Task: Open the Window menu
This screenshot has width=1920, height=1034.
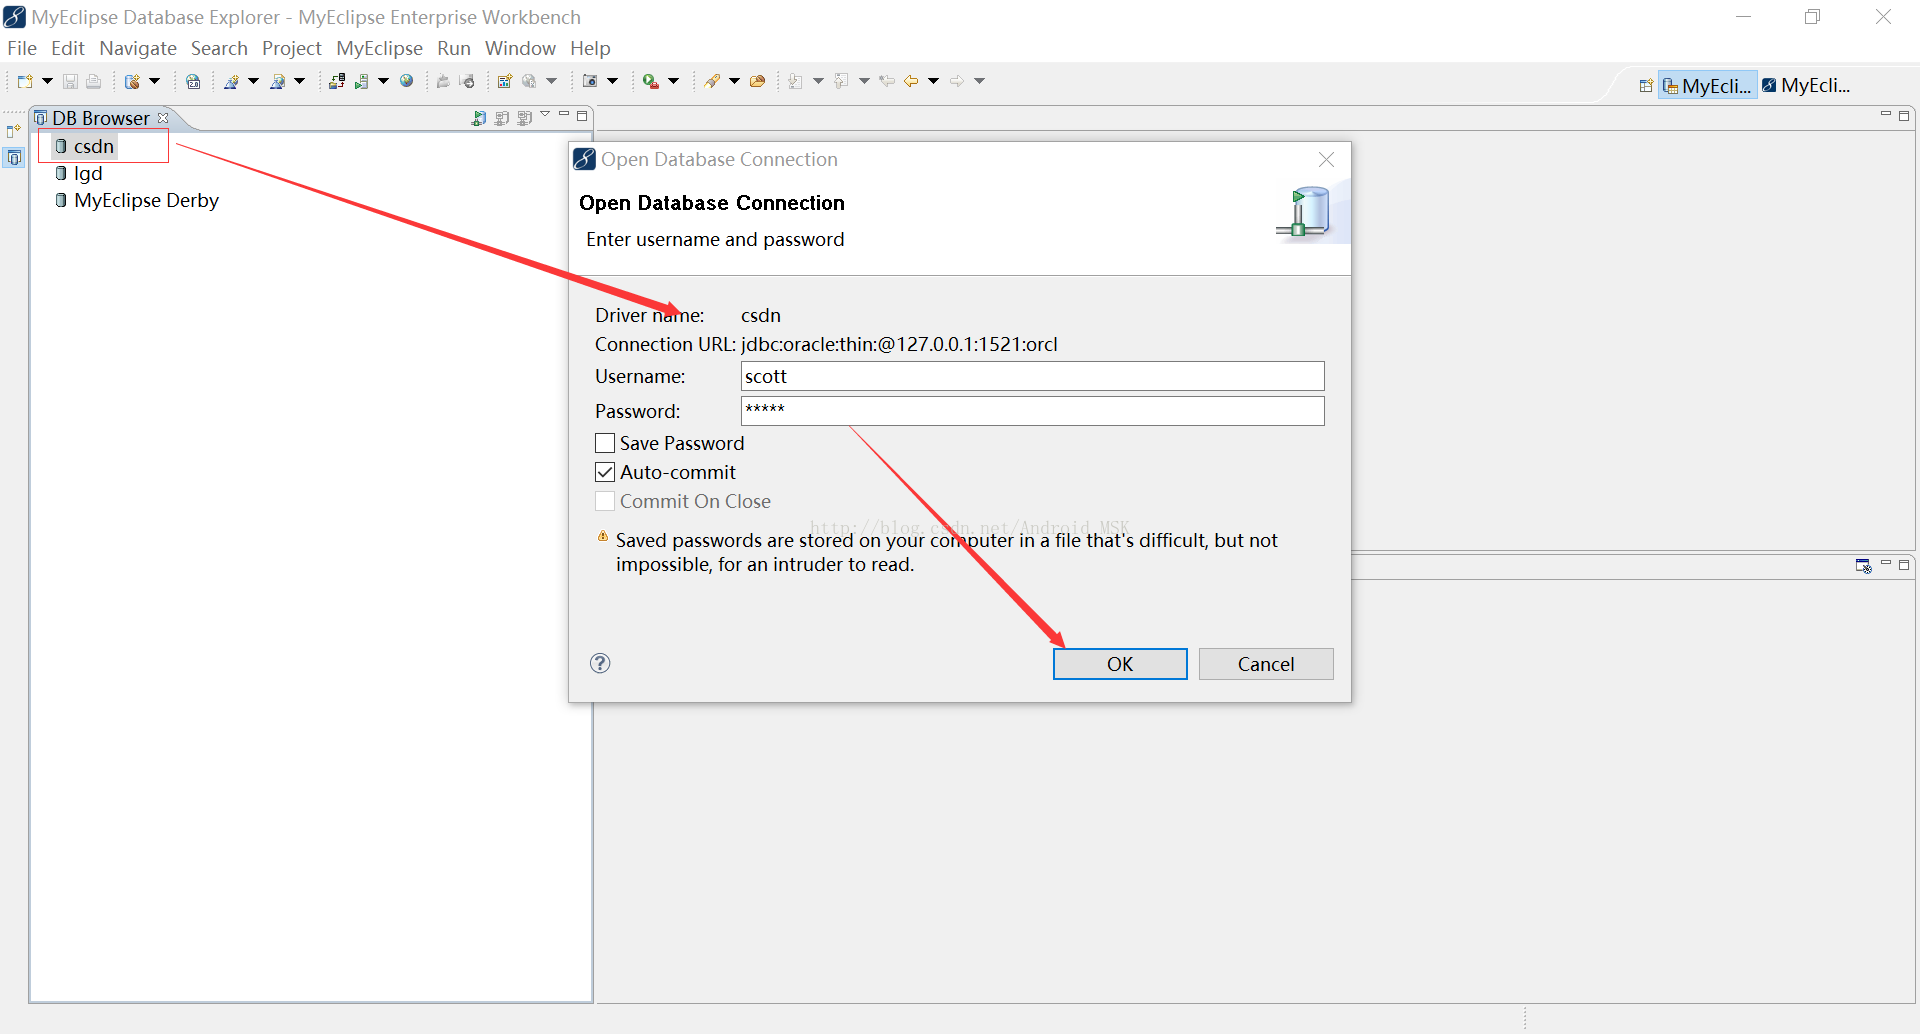Action: click(x=520, y=48)
